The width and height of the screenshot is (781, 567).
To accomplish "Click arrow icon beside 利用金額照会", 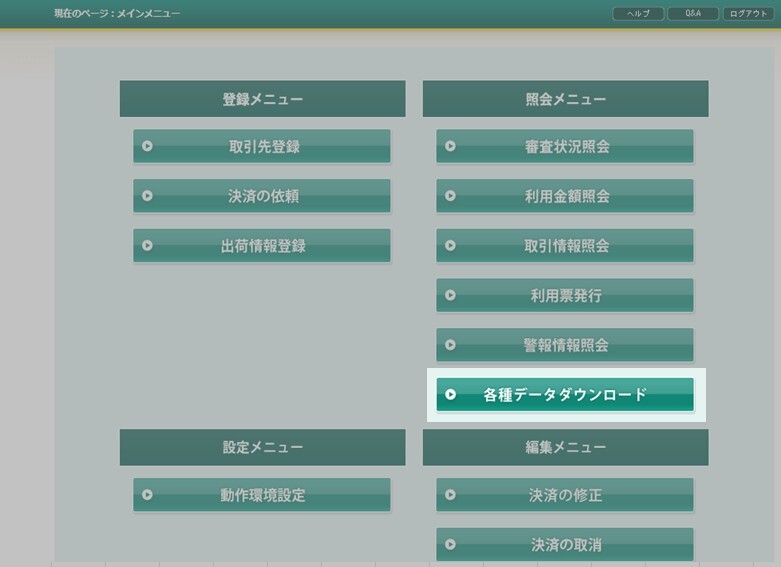I will click(450, 196).
